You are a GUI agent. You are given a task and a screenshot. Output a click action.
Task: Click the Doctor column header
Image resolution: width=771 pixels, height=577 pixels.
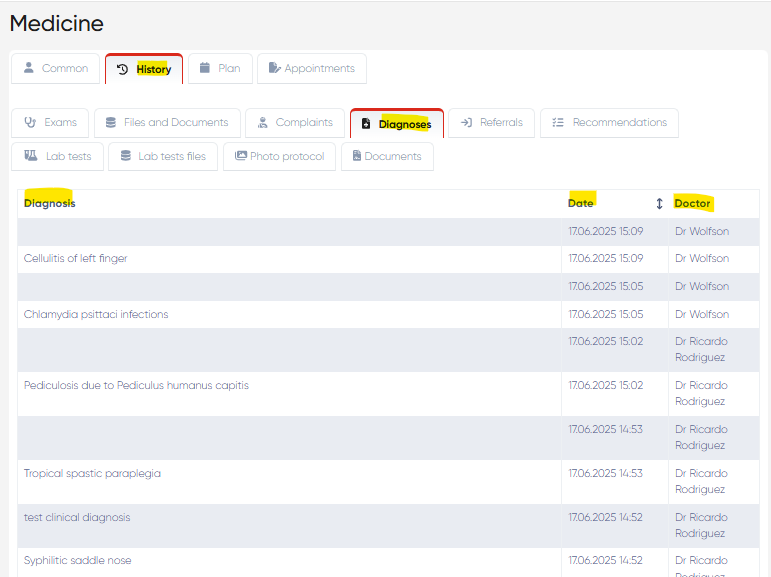point(692,204)
